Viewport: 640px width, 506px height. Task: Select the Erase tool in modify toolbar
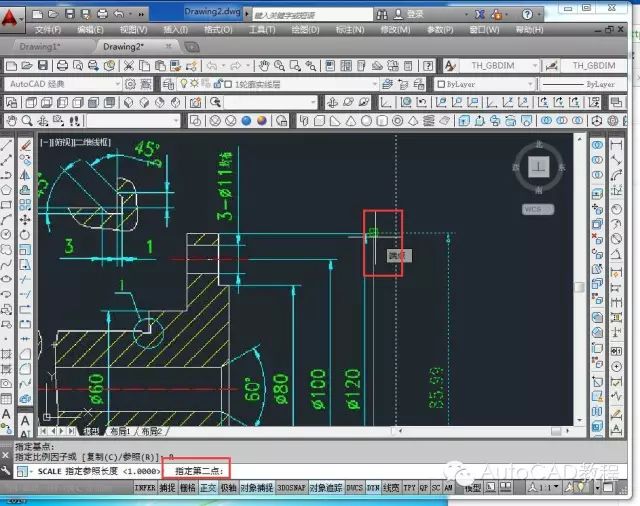pos(25,144)
